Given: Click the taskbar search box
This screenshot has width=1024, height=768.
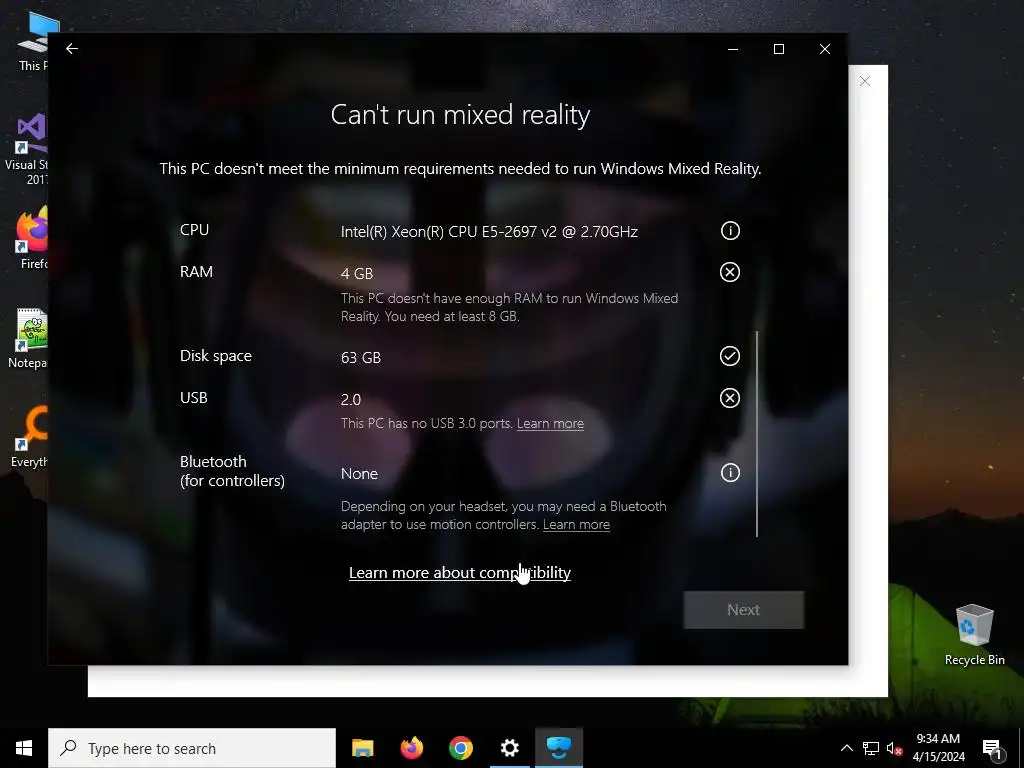Looking at the screenshot, I should click(192, 748).
